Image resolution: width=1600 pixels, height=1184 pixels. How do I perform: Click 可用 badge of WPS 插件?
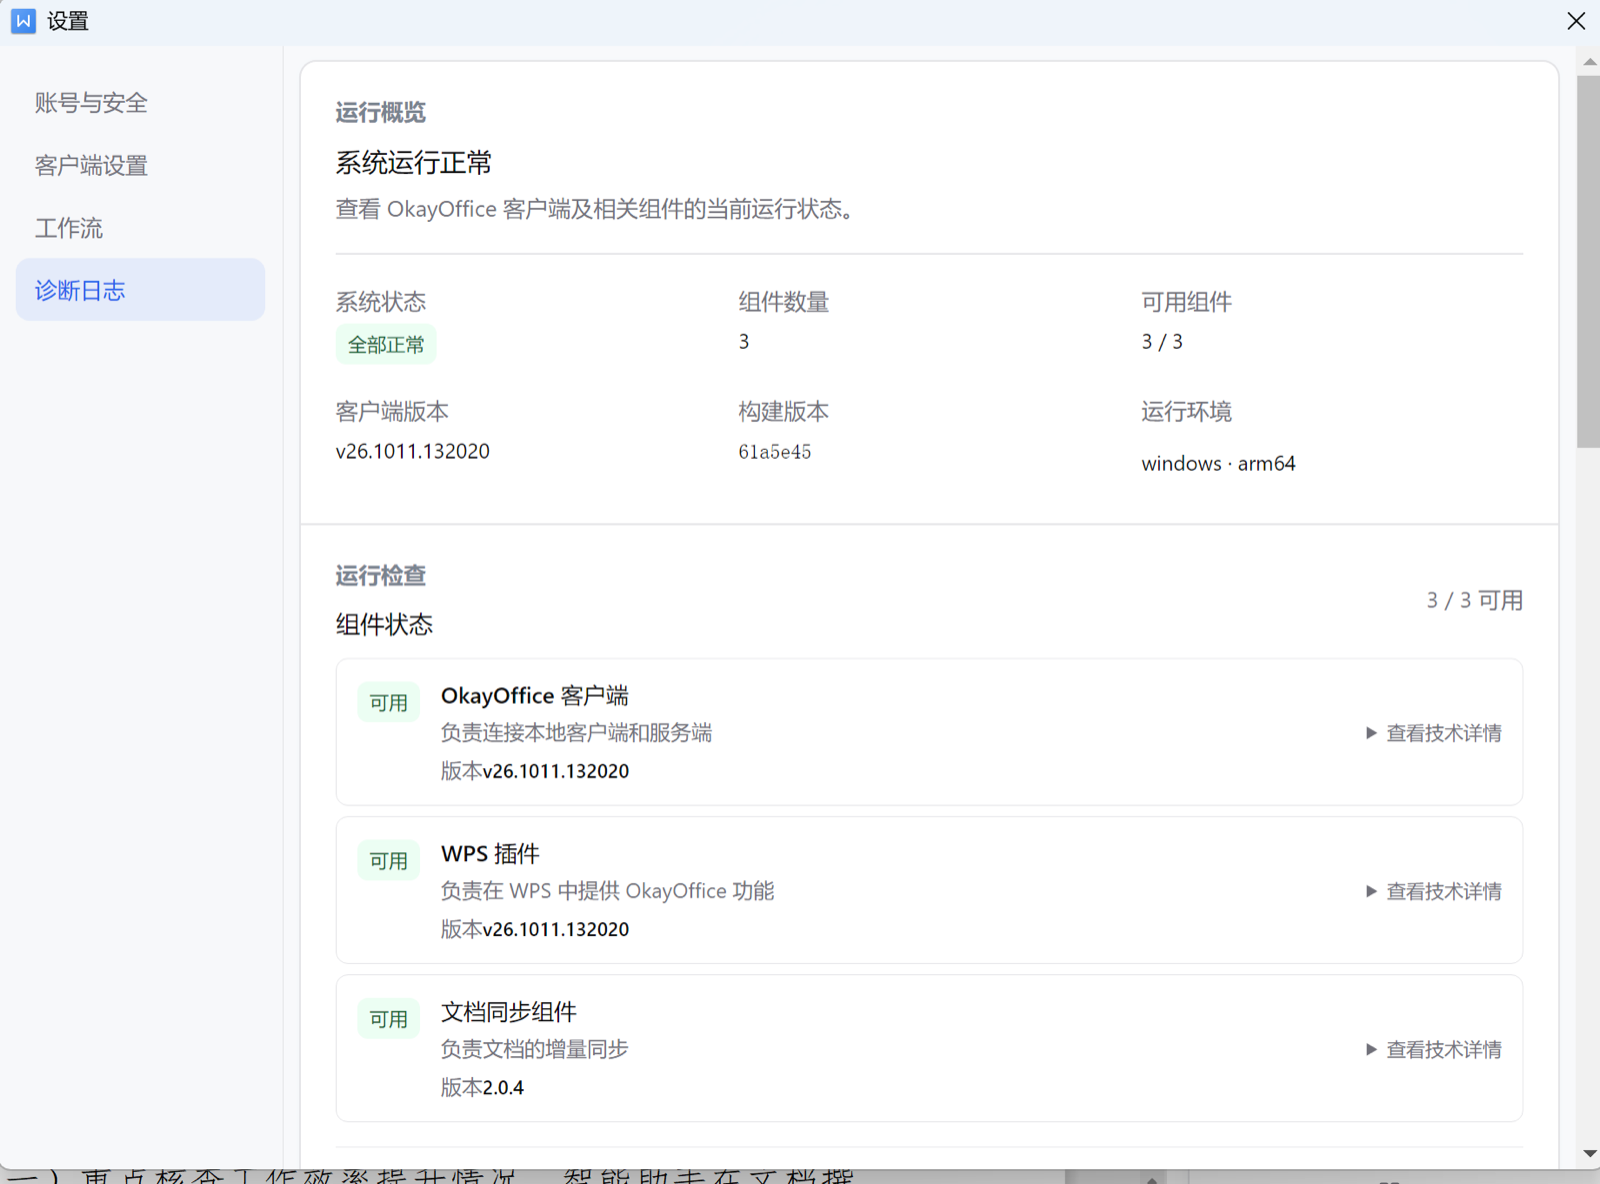(389, 861)
